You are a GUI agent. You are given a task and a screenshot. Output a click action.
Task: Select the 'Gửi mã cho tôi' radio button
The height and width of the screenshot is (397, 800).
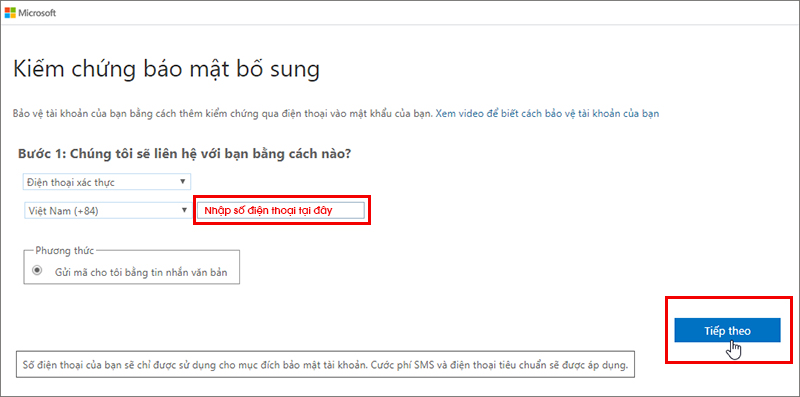coord(37,271)
